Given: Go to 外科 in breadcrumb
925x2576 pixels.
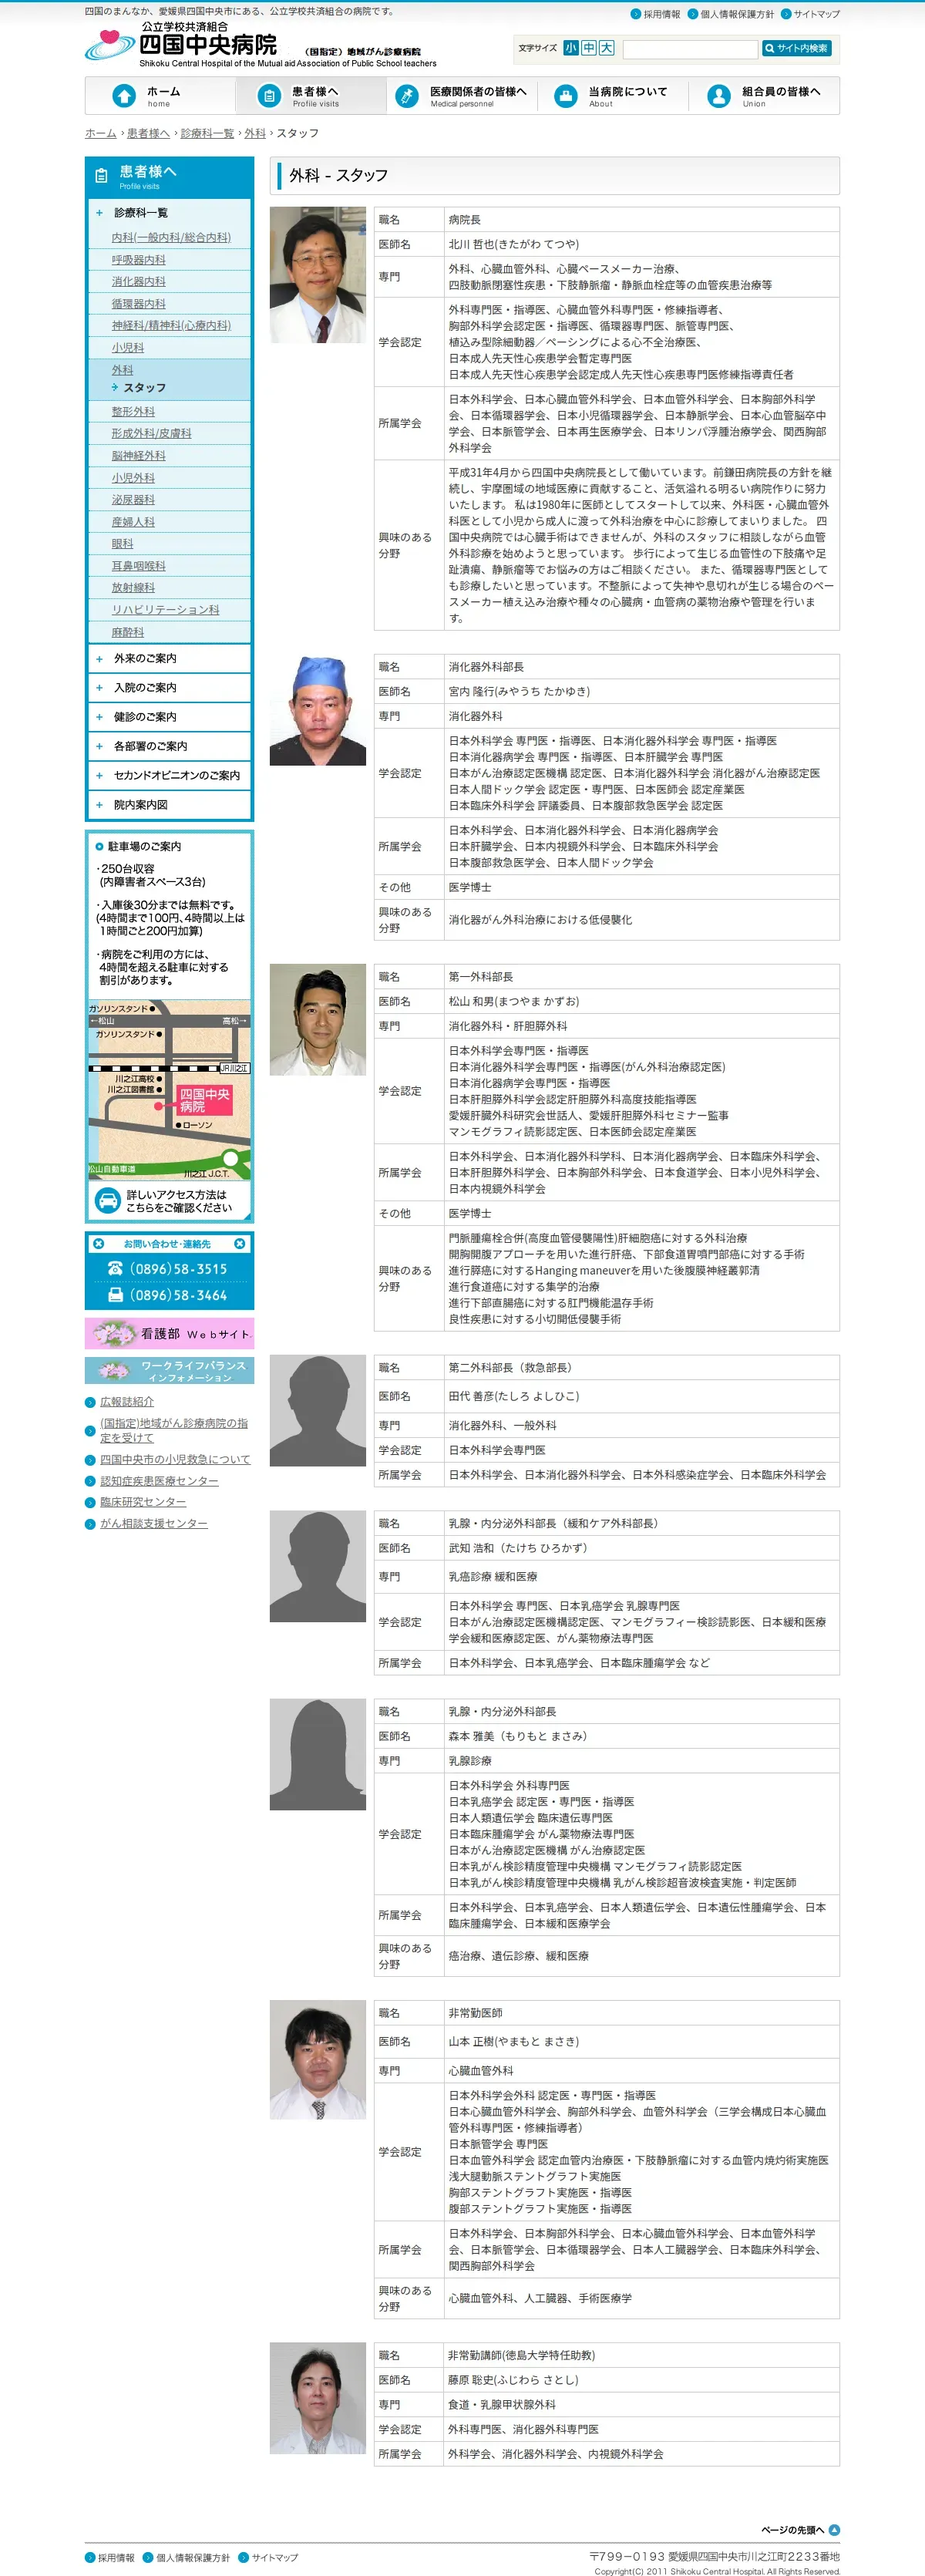Looking at the screenshot, I should point(255,133).
